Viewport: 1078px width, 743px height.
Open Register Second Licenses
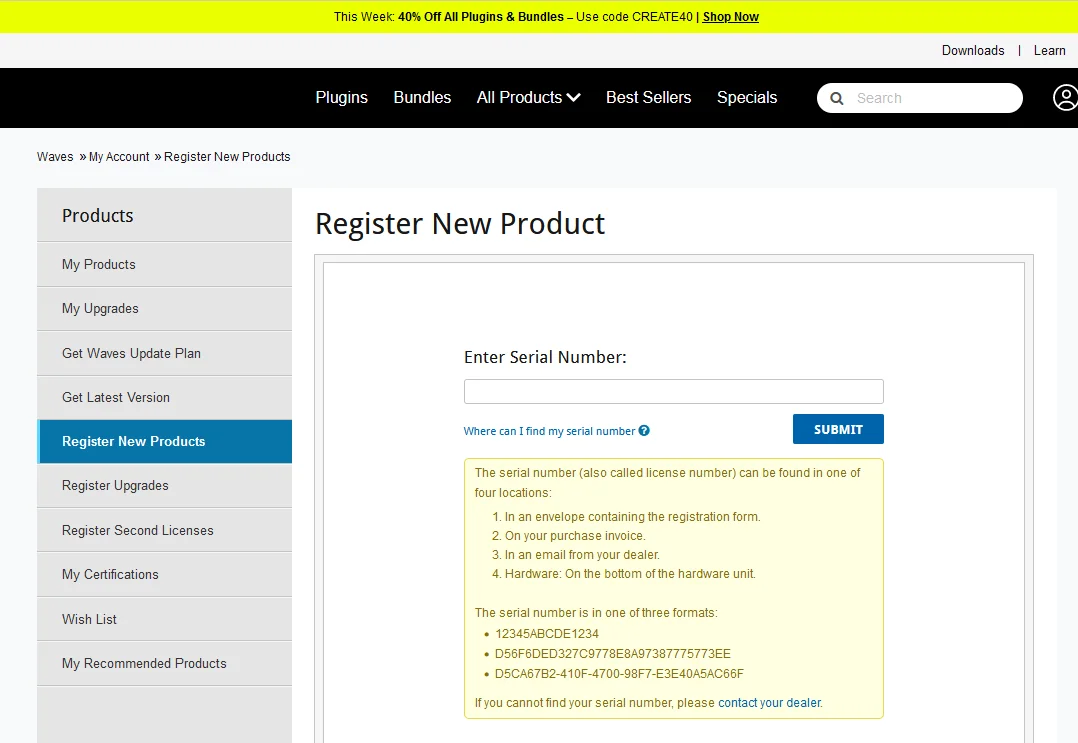point(164,530)
